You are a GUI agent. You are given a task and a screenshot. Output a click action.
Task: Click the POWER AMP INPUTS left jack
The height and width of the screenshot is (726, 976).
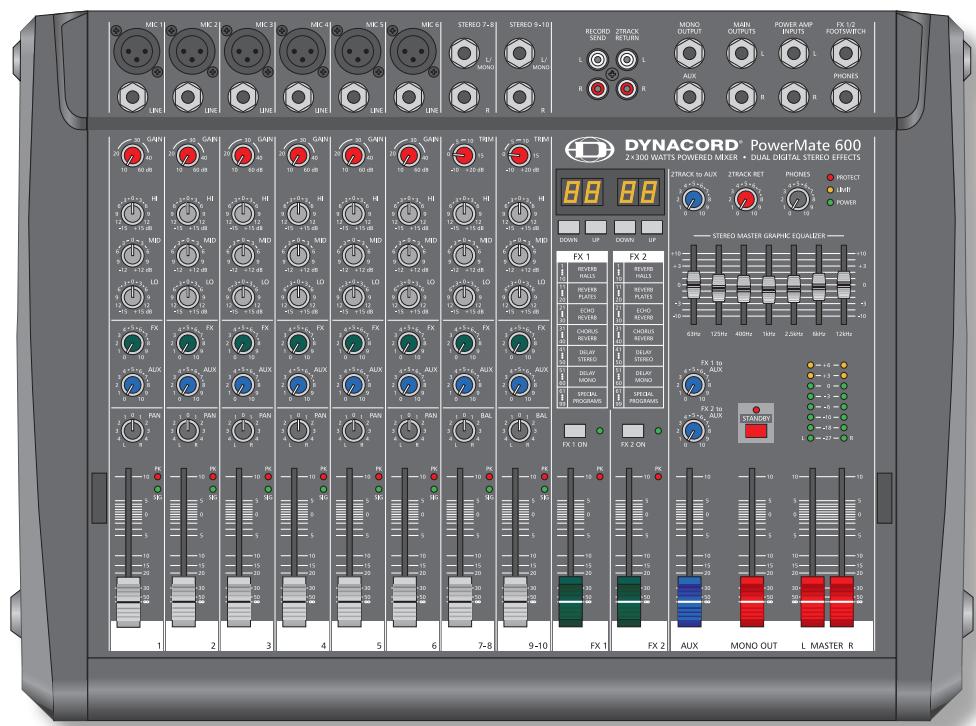click(793, 52)
